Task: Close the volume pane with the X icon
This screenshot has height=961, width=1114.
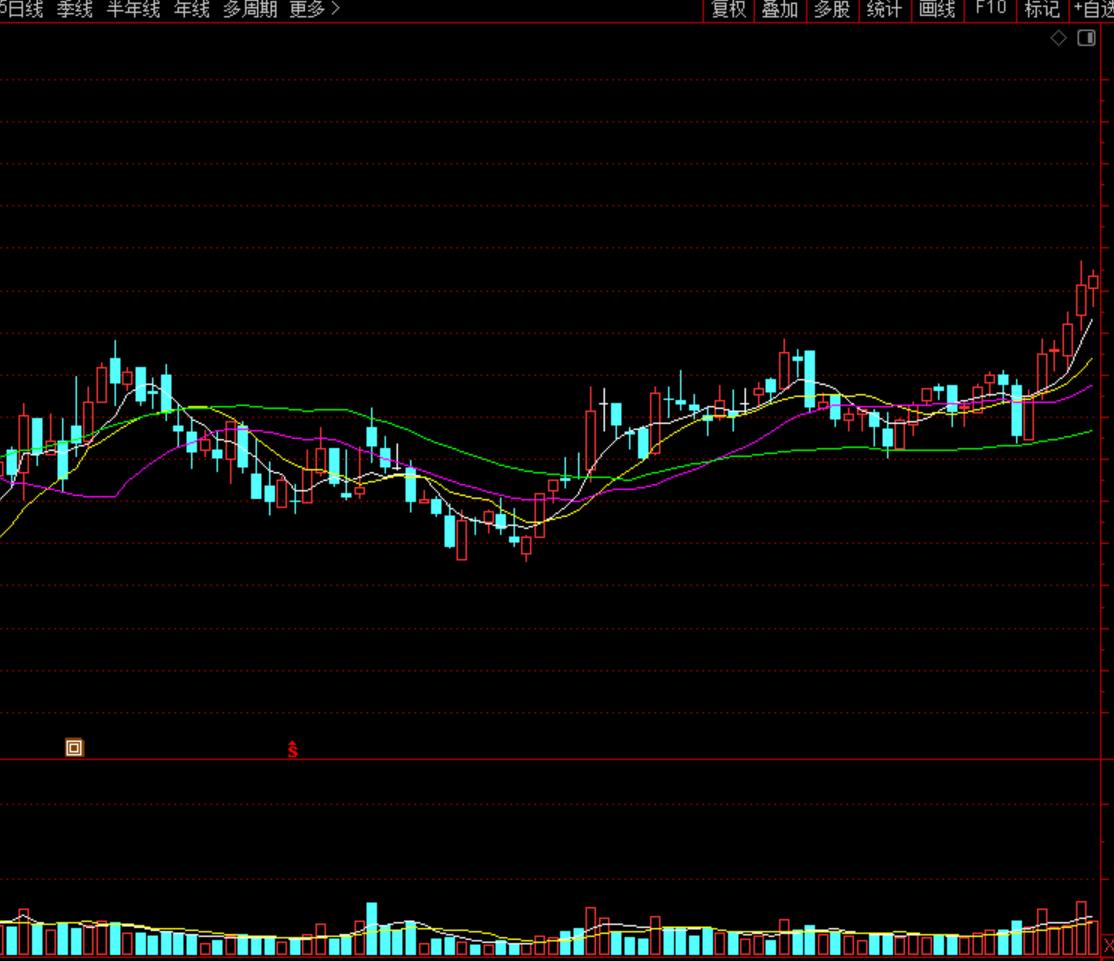Action: click(x=1107, y=946)
